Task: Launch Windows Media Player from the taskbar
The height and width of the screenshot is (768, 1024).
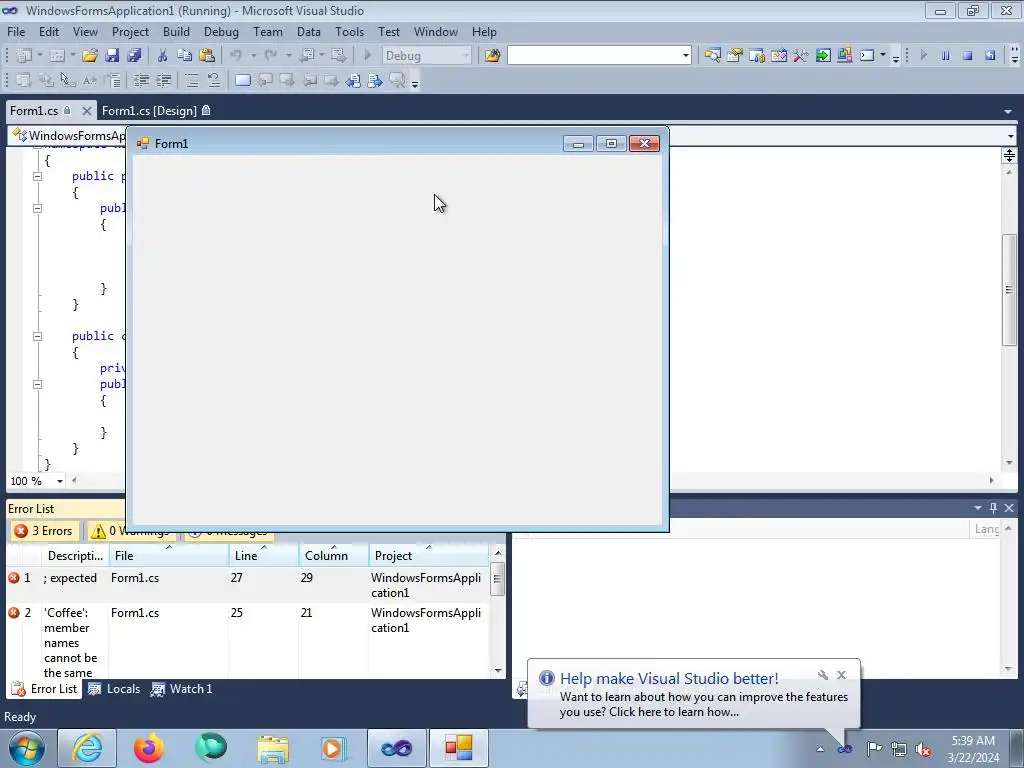Action: [334, 748]
